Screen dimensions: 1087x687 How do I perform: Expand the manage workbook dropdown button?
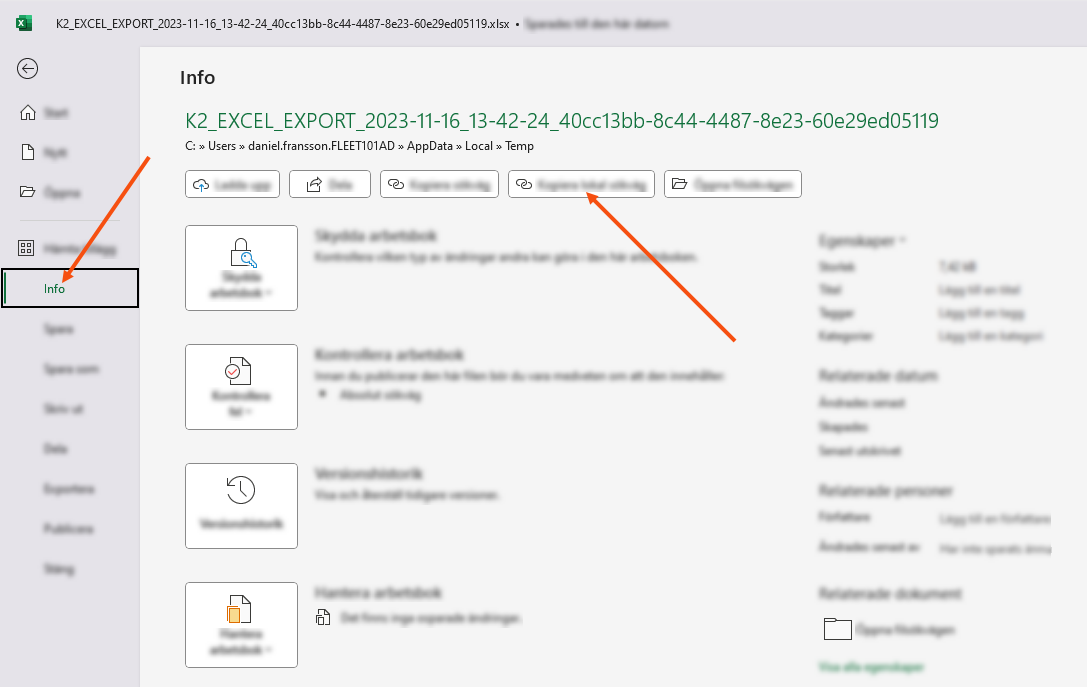(241, 625)
